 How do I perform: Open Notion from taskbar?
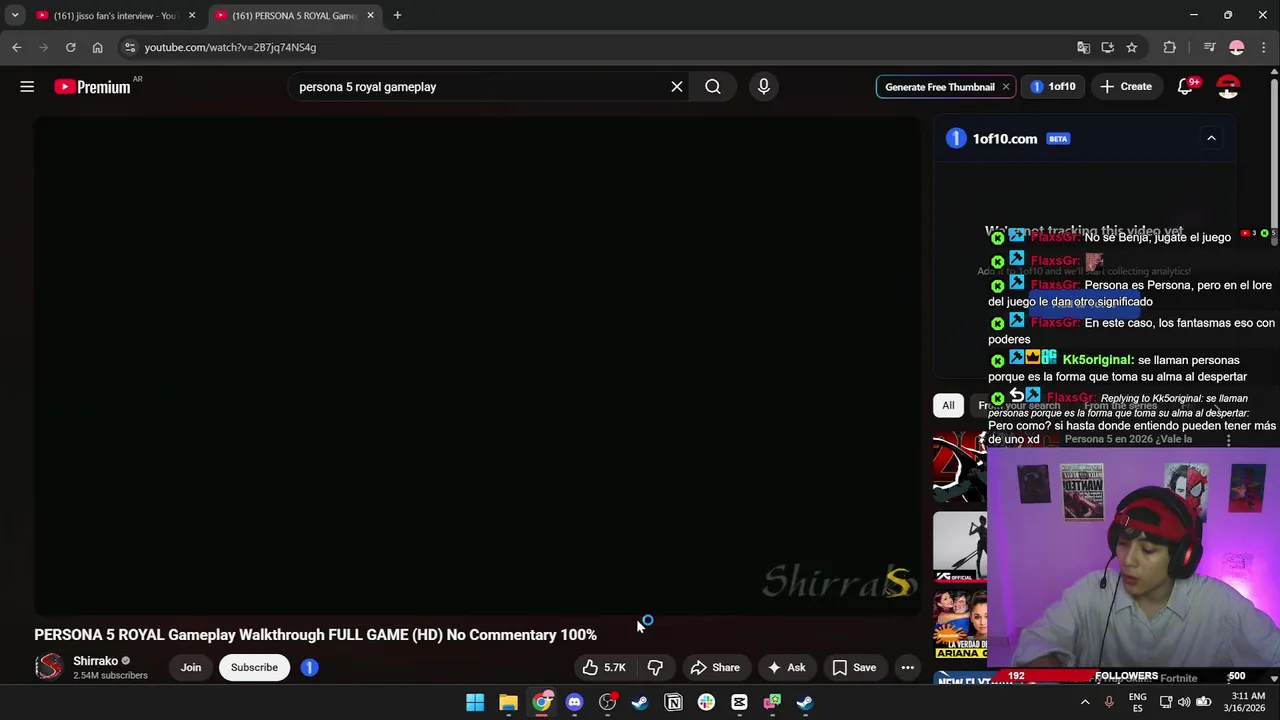pos(673,703)
